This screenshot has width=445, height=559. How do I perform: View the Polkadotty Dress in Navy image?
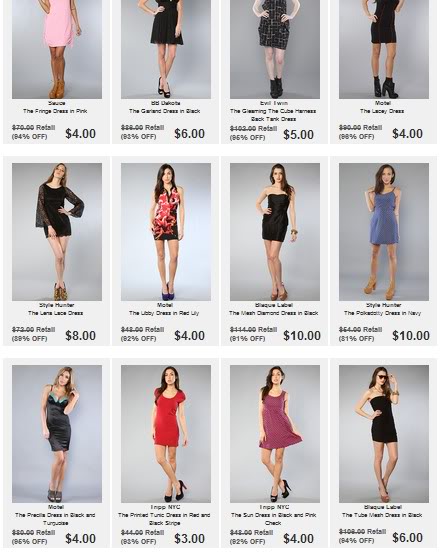coord(384,232)
